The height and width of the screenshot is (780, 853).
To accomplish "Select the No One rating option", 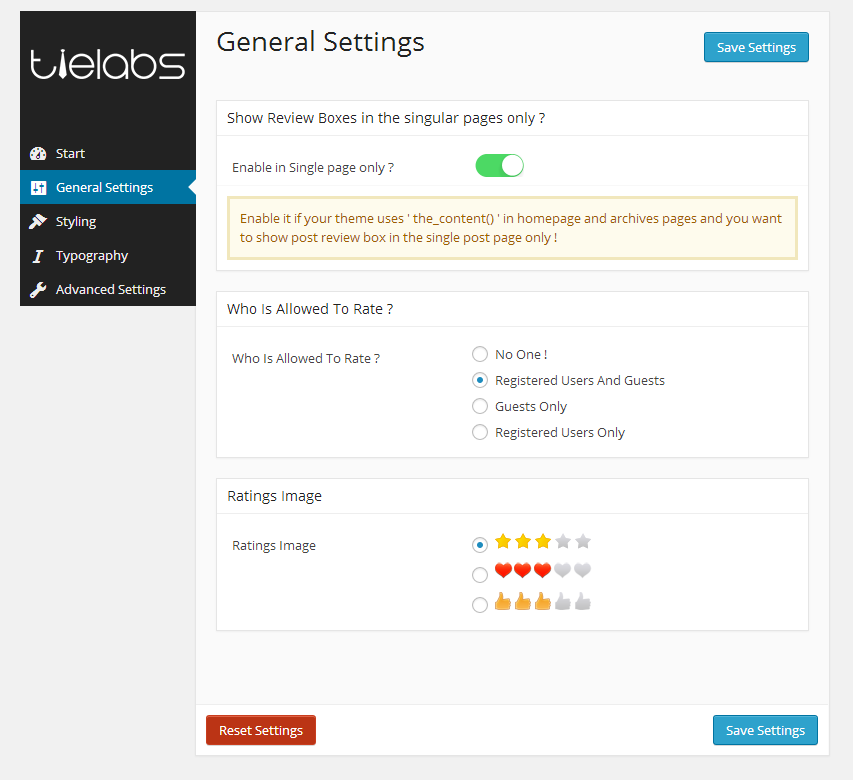I will coord(480,354).
